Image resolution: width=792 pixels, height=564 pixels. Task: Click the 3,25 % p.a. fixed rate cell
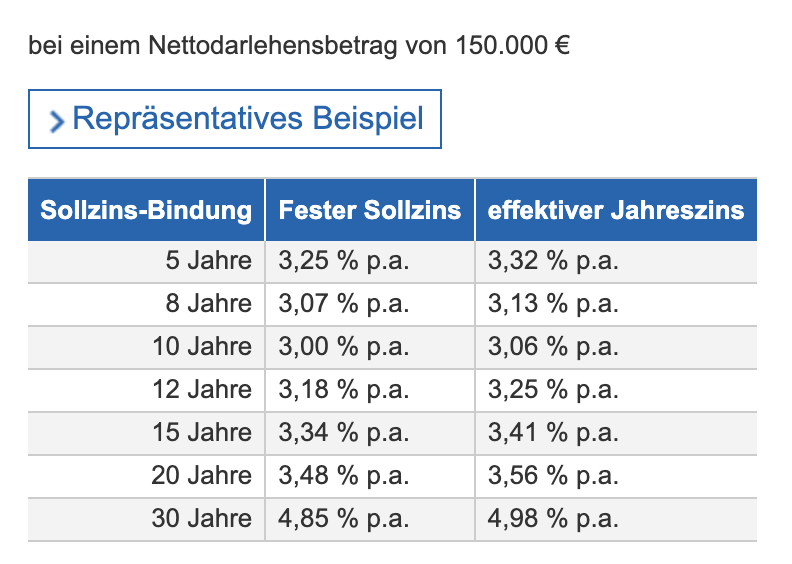[x=345, y=262]
